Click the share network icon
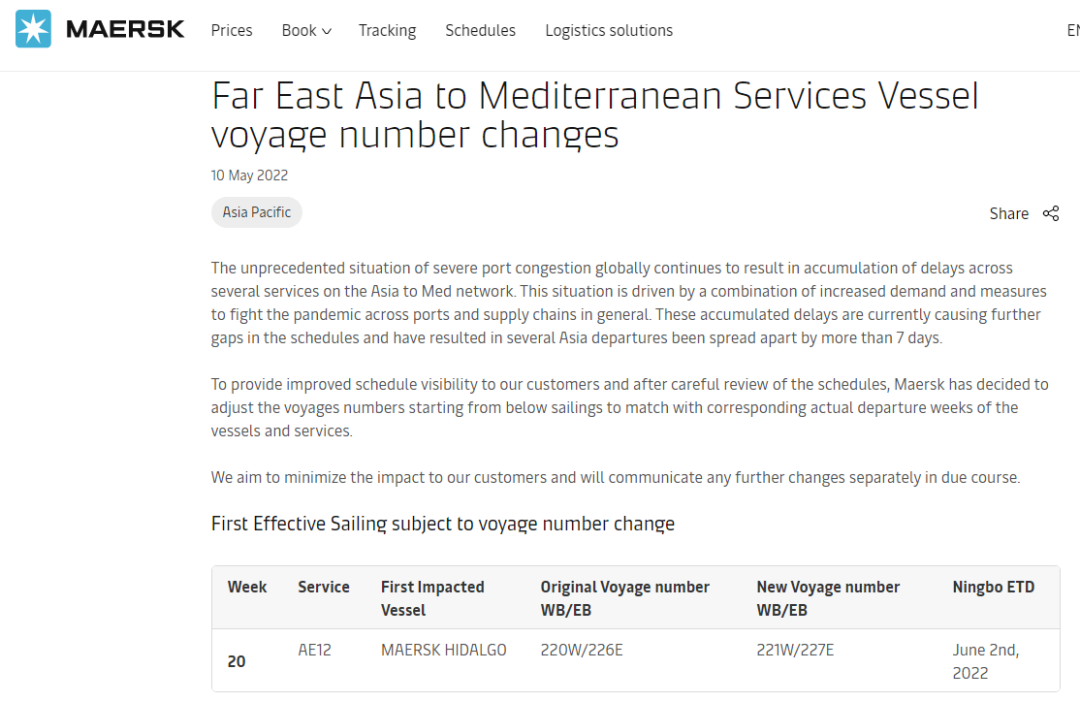Image resolution: width=1080 pixels, height=702 pixels. point(1050,213)
